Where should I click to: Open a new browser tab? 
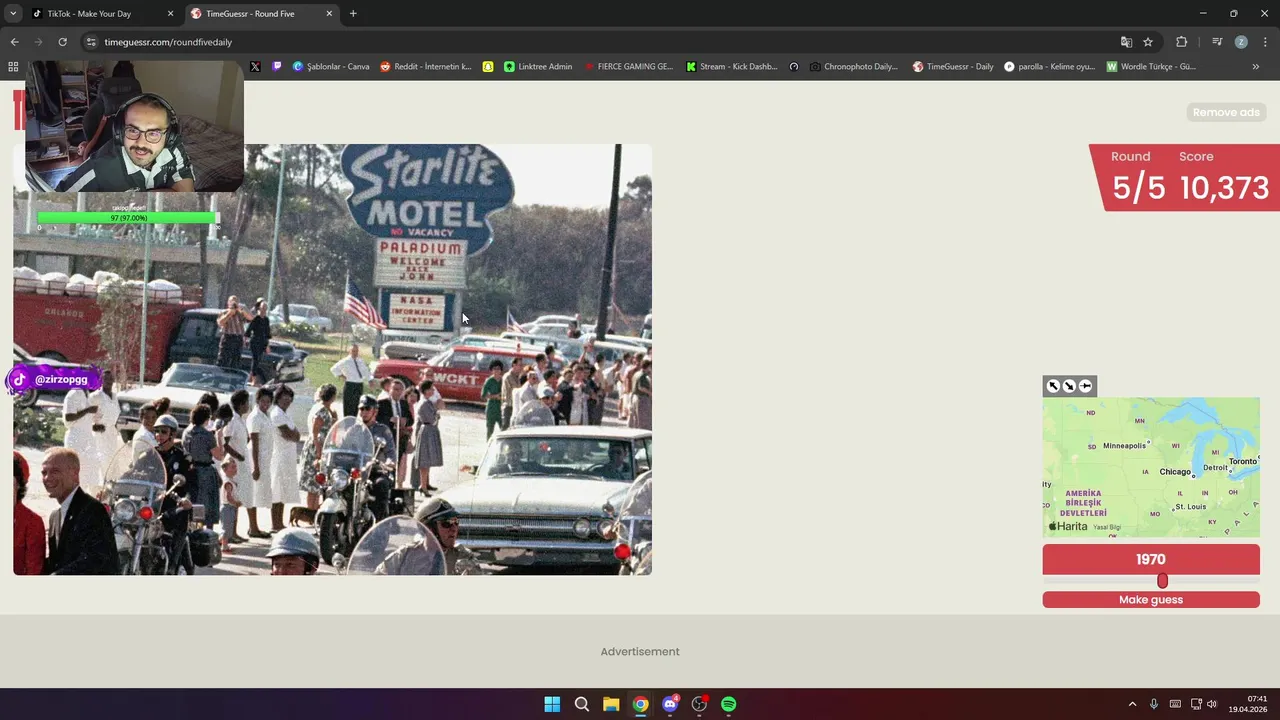click(x=353, y=14)
